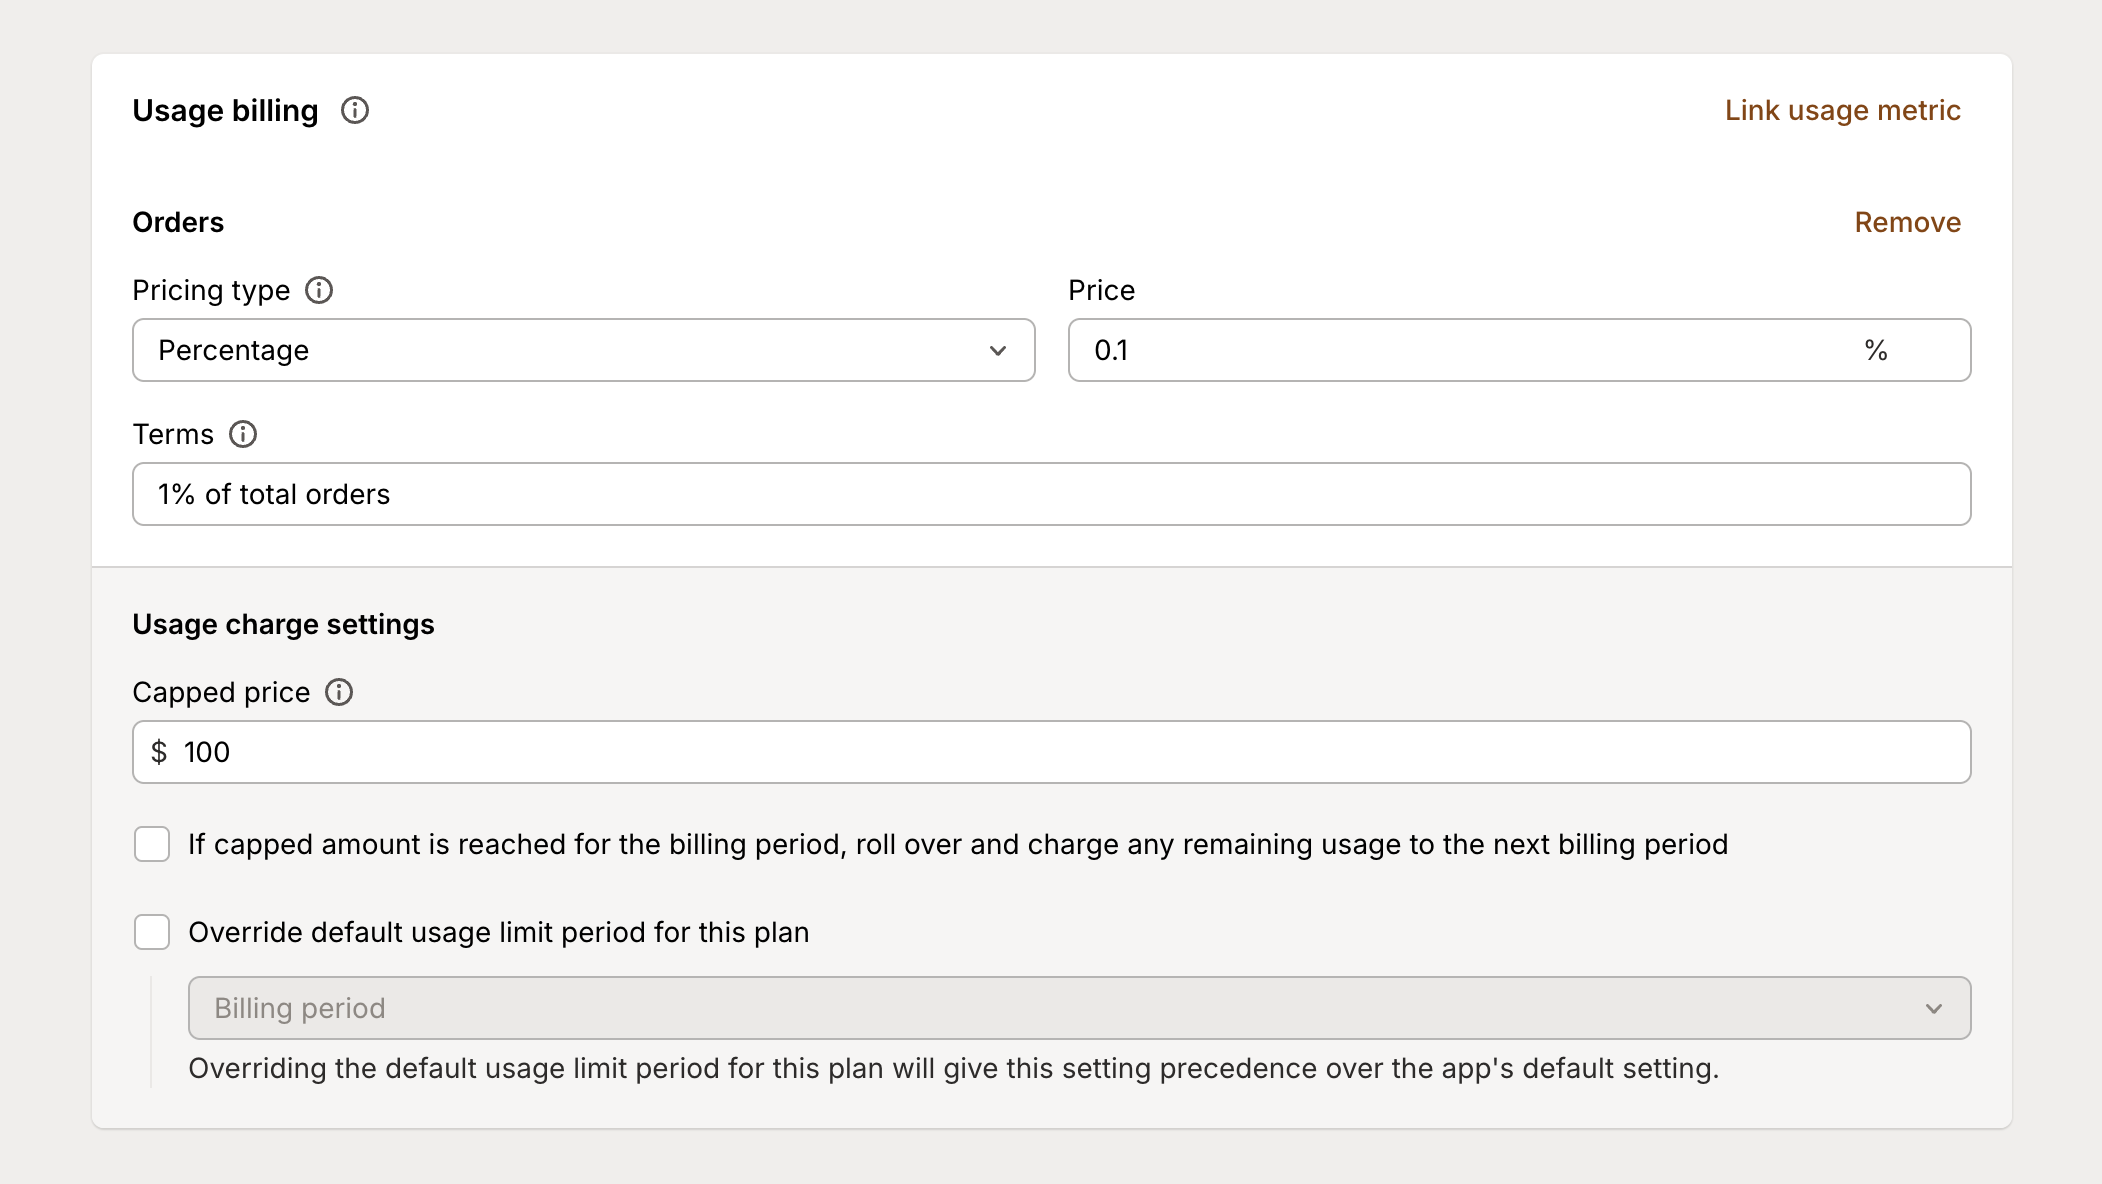The width and height of the screenshot is (2102, 1184).
Task: Click the Orders section heading
Action: pyautogui.click(x=178, y=222)
